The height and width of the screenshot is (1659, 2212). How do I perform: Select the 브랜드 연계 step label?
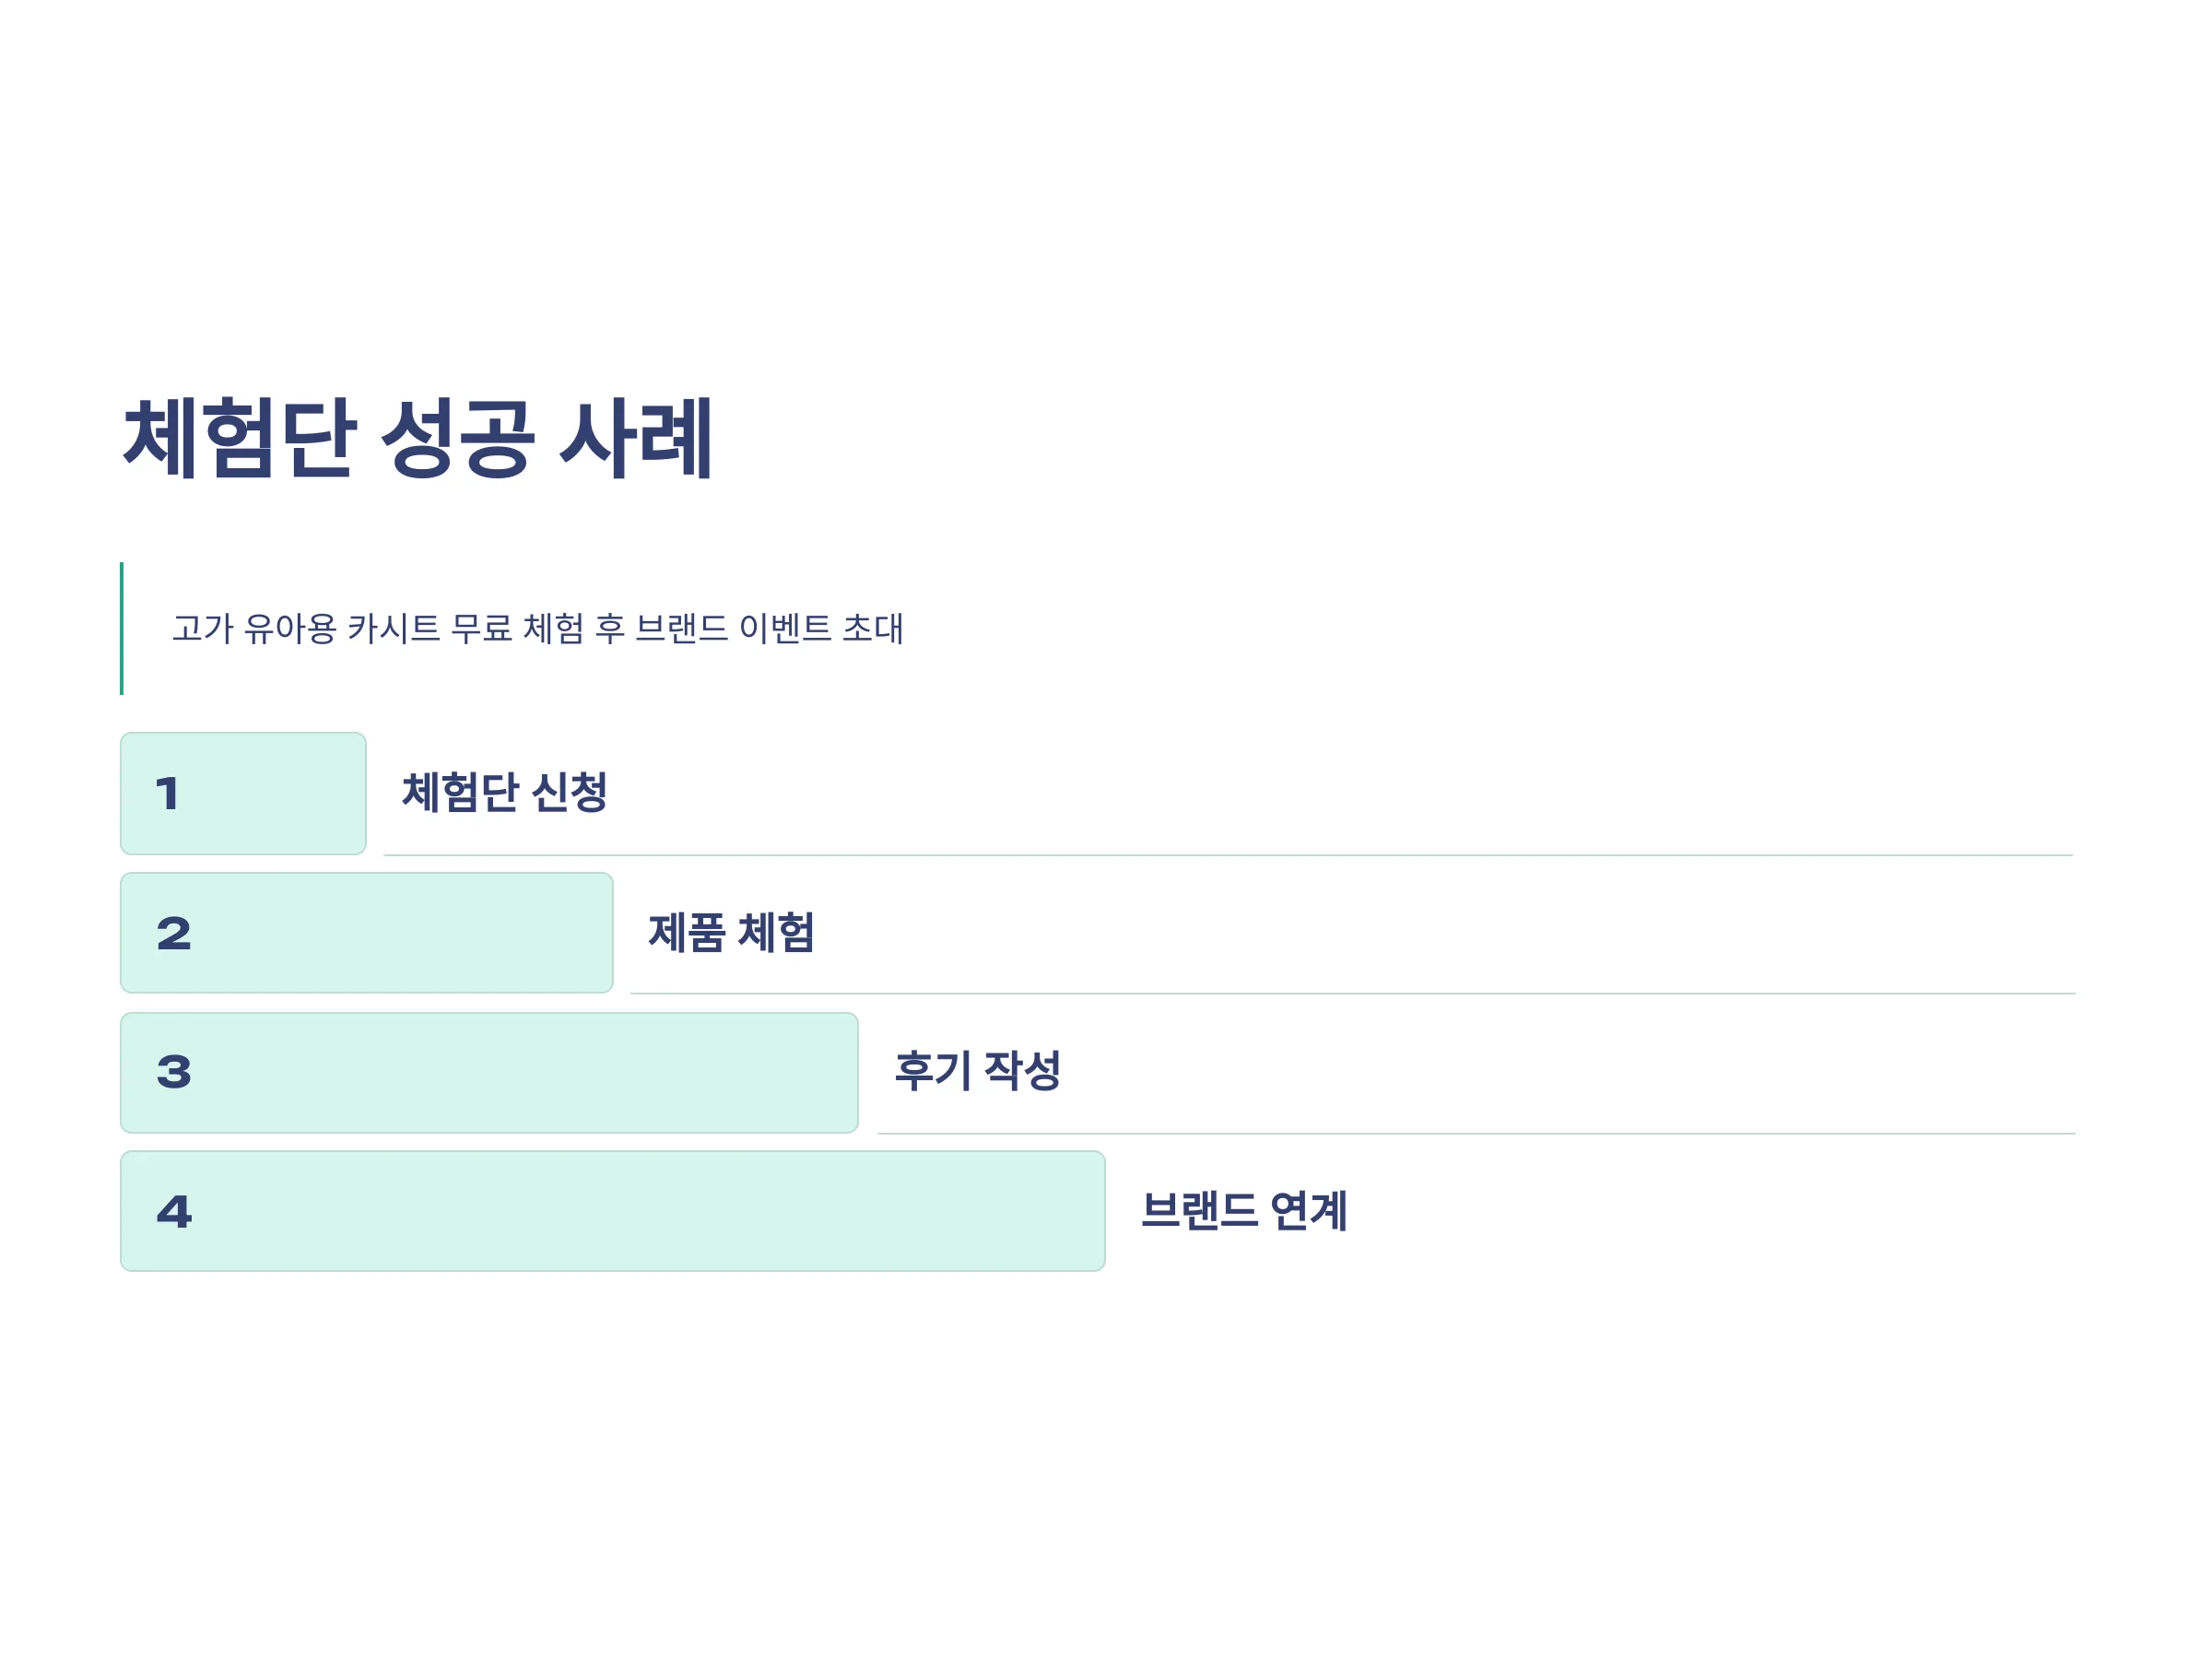coord(1244,1210)
